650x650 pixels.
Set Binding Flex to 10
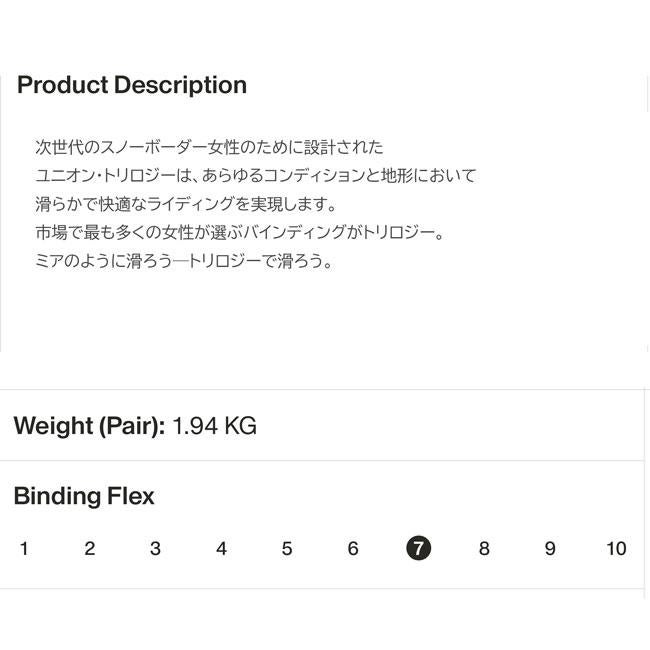pos(616,548)
